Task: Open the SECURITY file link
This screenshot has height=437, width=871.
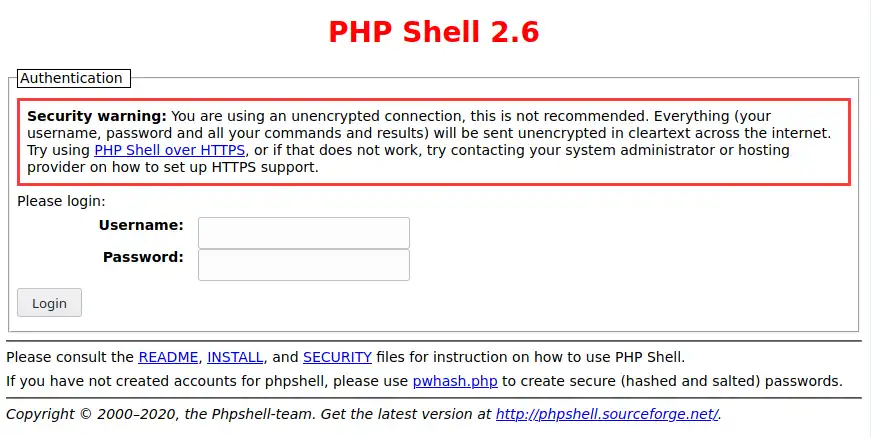Action: [337, 357]
